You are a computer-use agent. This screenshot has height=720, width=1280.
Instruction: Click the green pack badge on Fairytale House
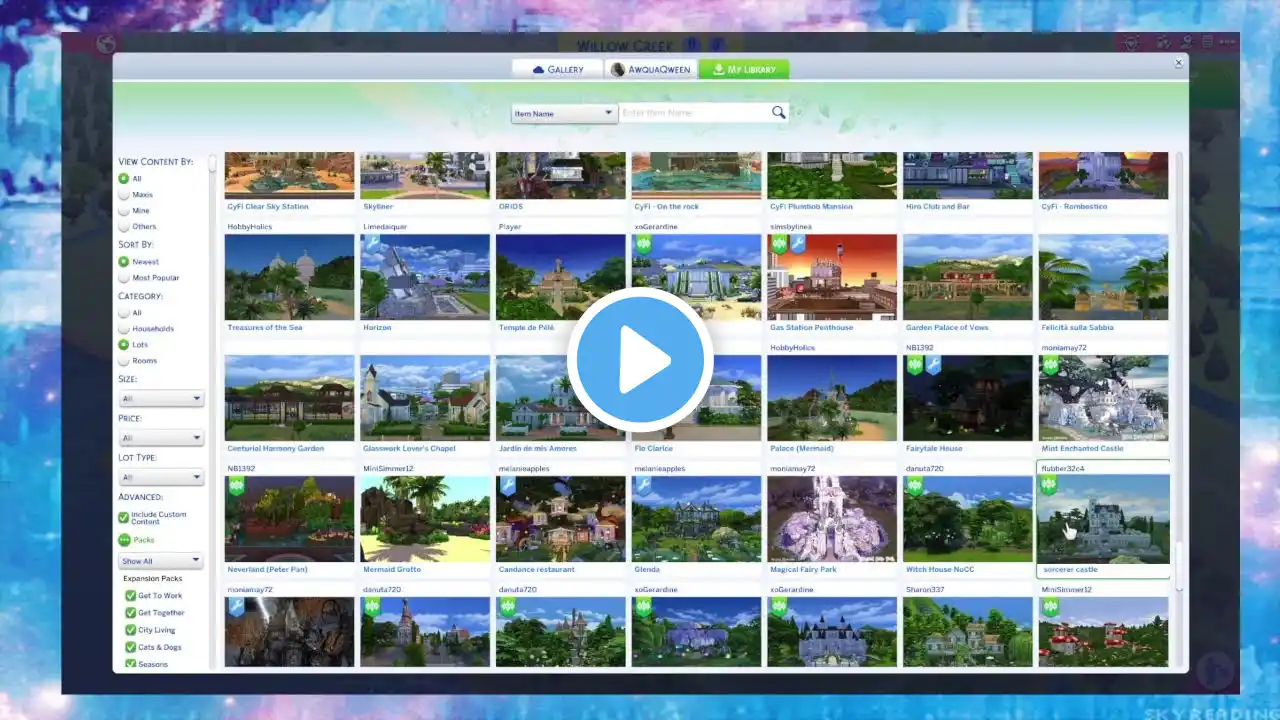pyautogui.click(x=914, y=365)
